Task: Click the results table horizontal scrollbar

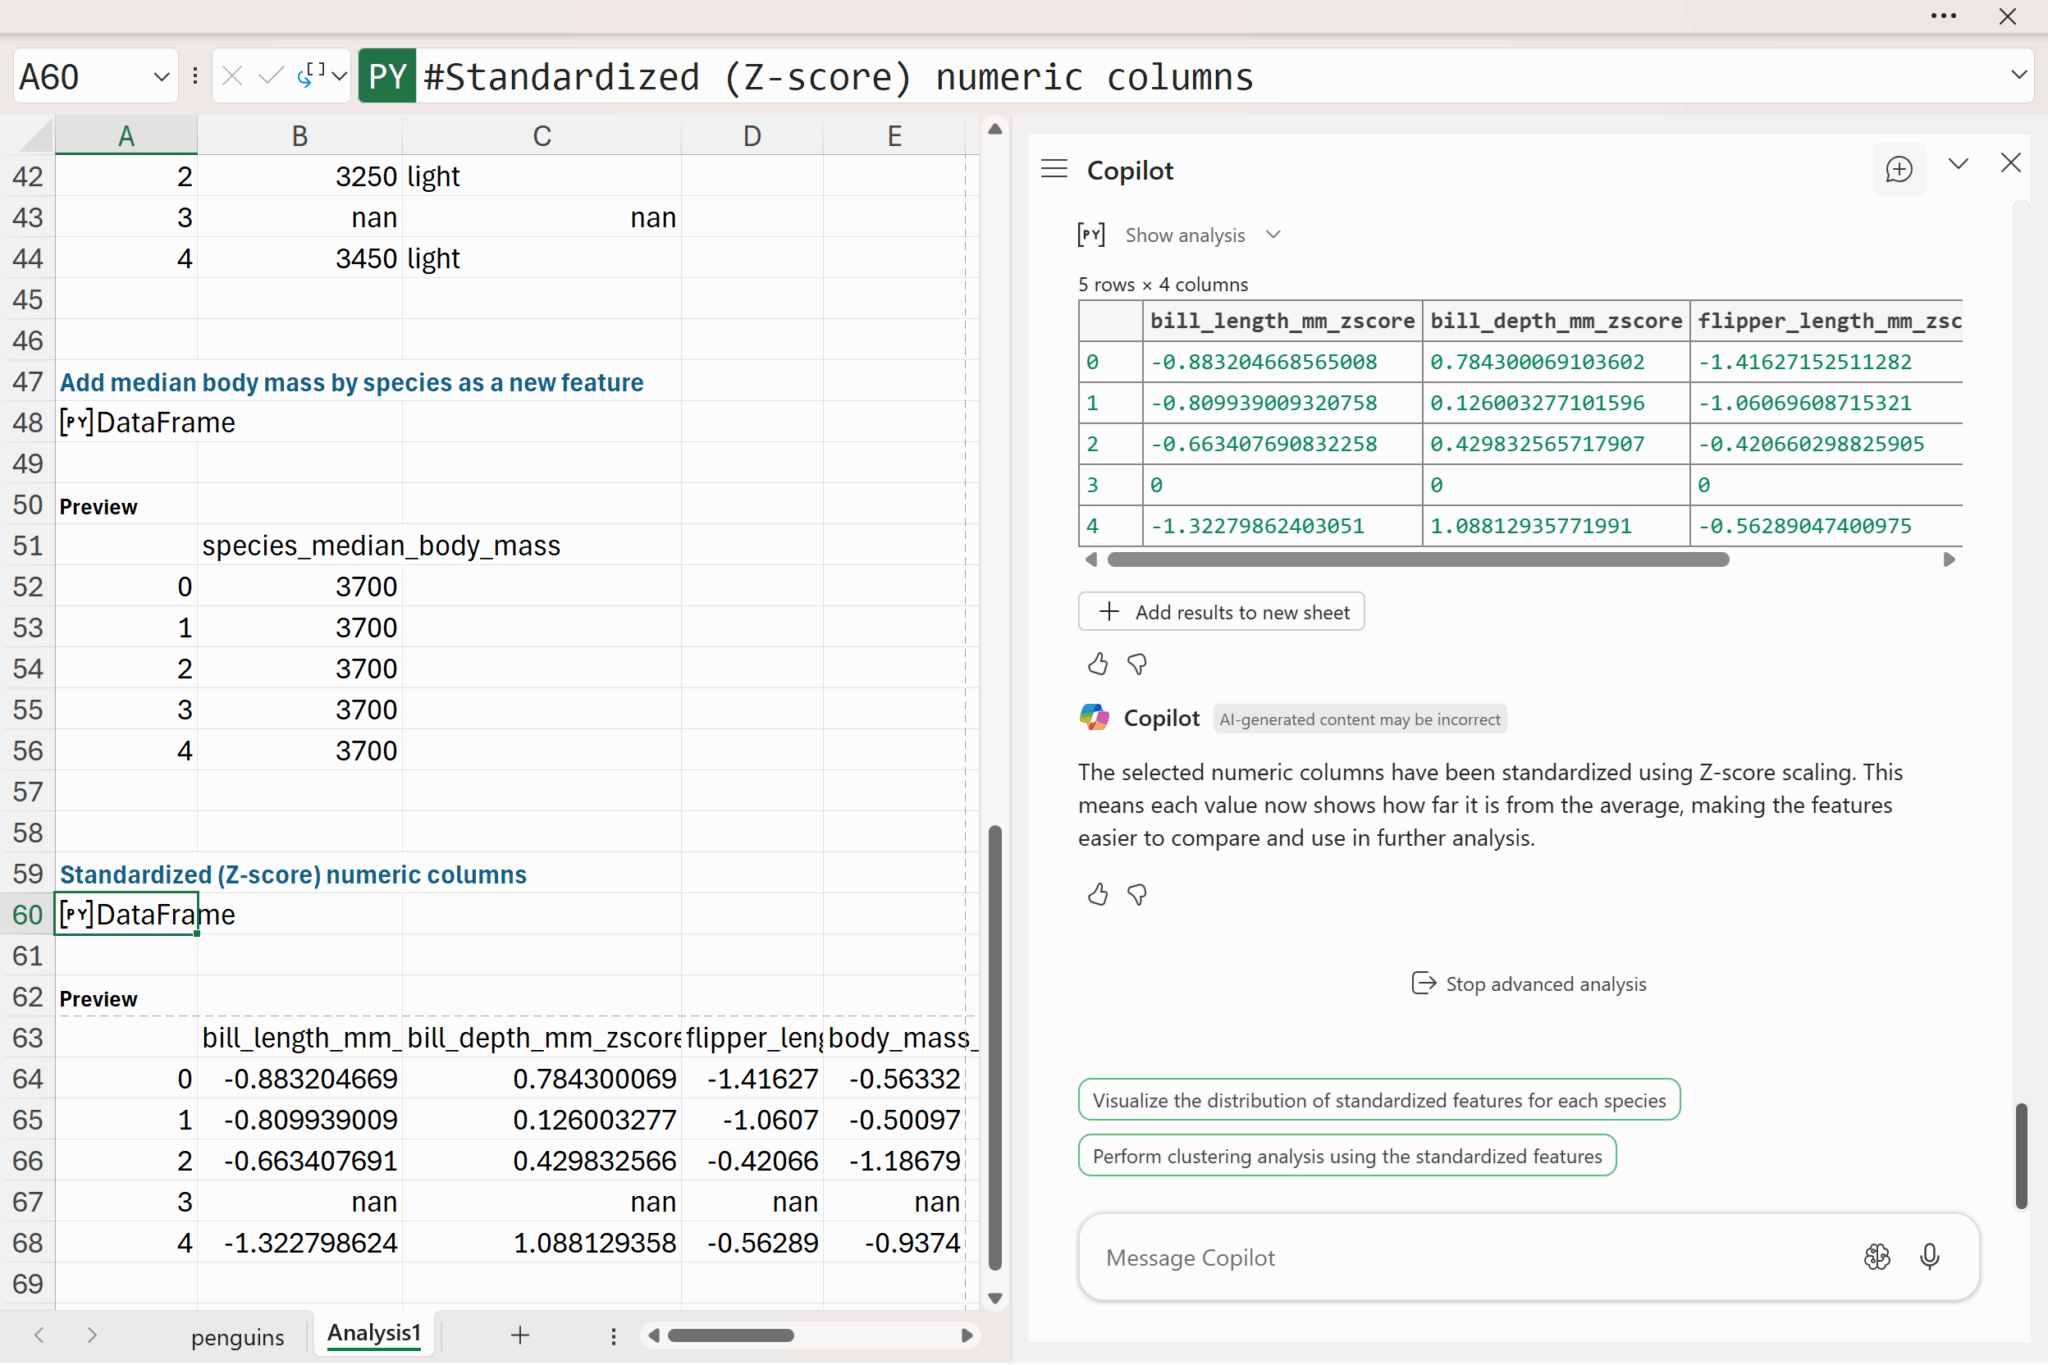Action: point(1417,560)
